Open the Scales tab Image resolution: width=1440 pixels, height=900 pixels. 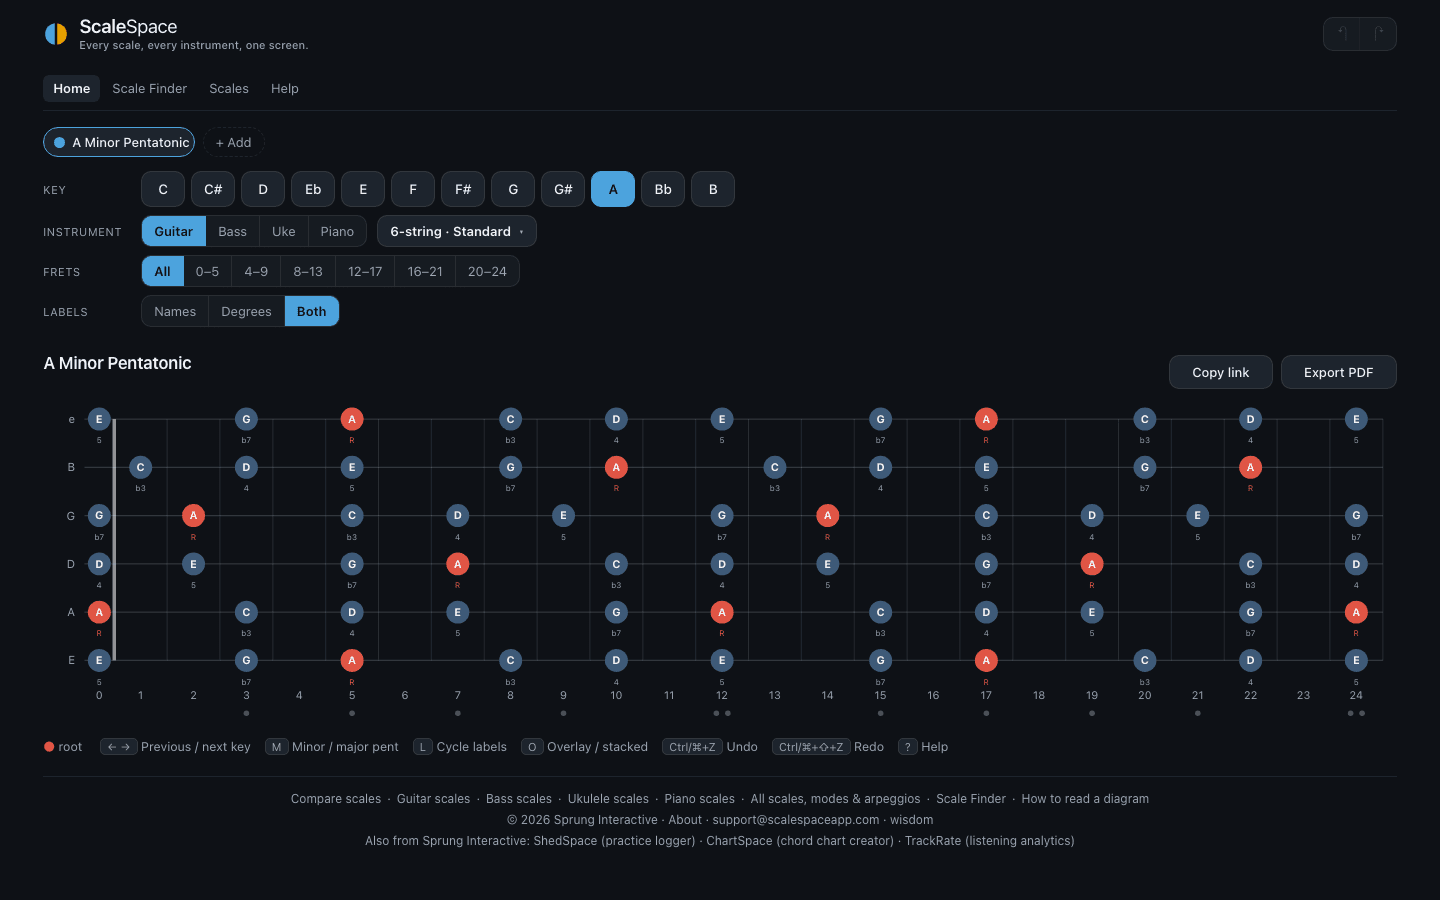[229, 88]
